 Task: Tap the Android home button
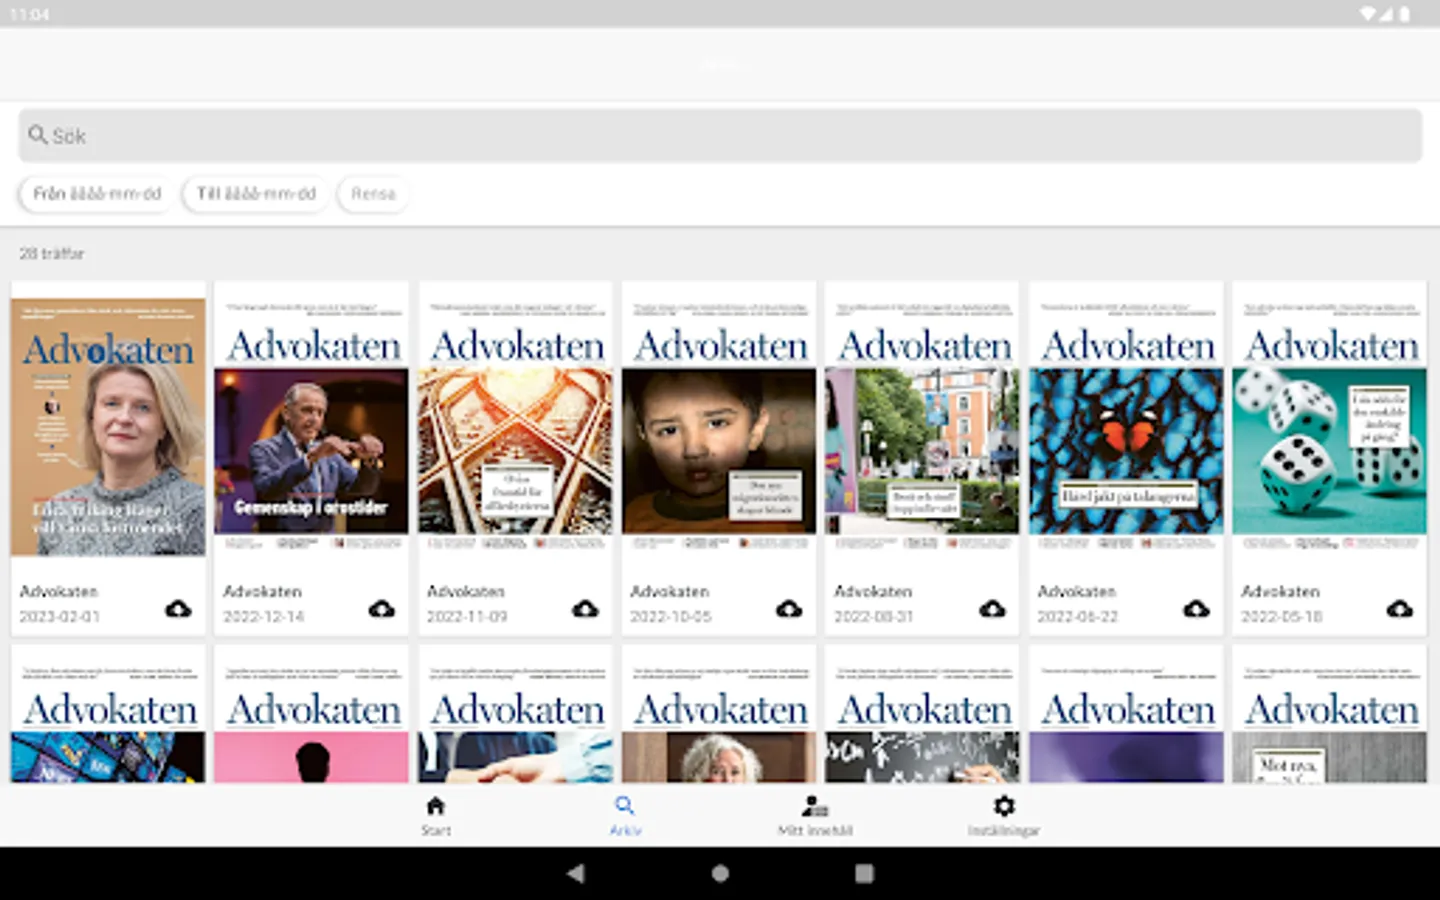720,873
